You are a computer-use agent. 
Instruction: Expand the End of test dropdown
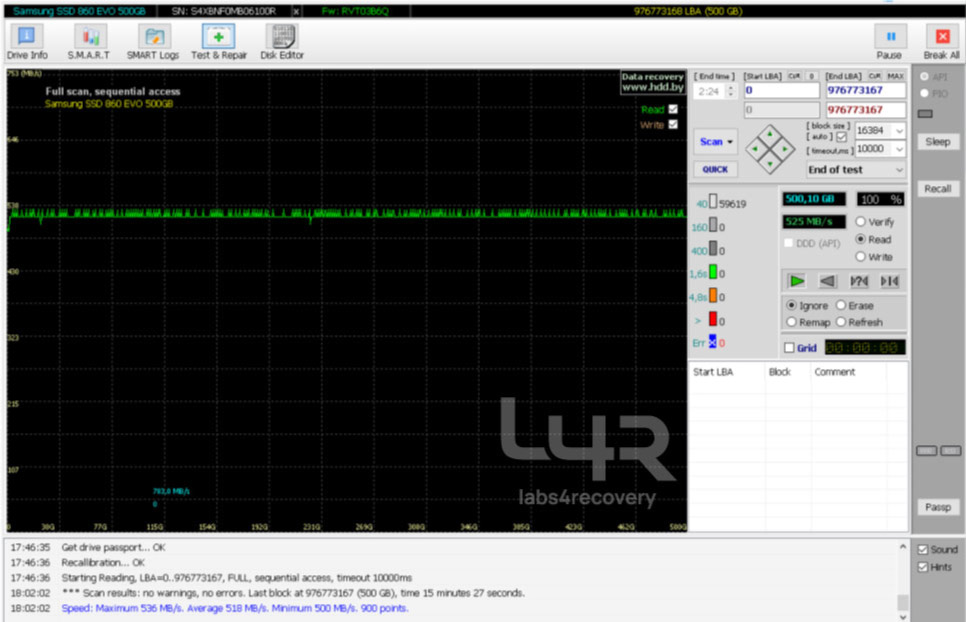pos(856,169)
